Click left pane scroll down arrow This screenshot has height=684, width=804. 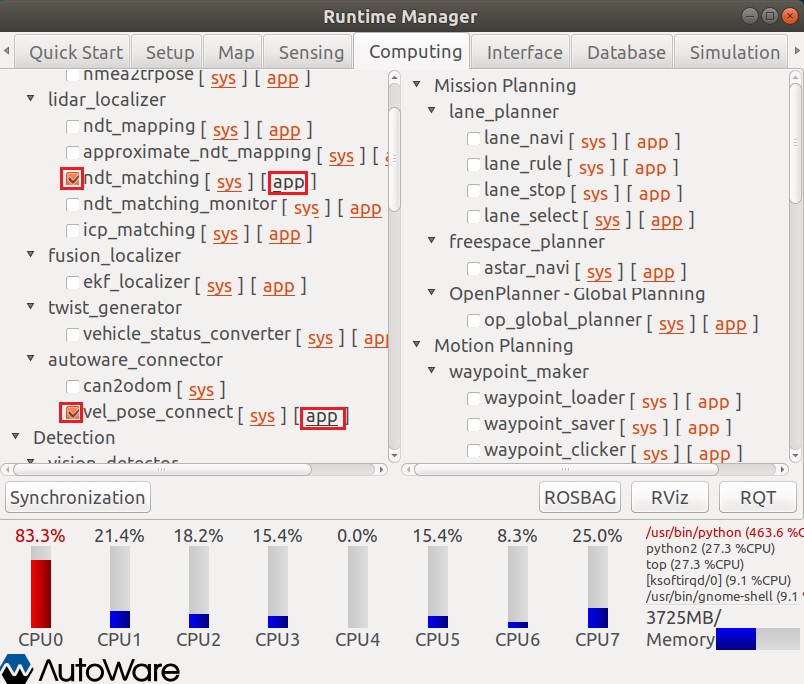tap(394, 455)
